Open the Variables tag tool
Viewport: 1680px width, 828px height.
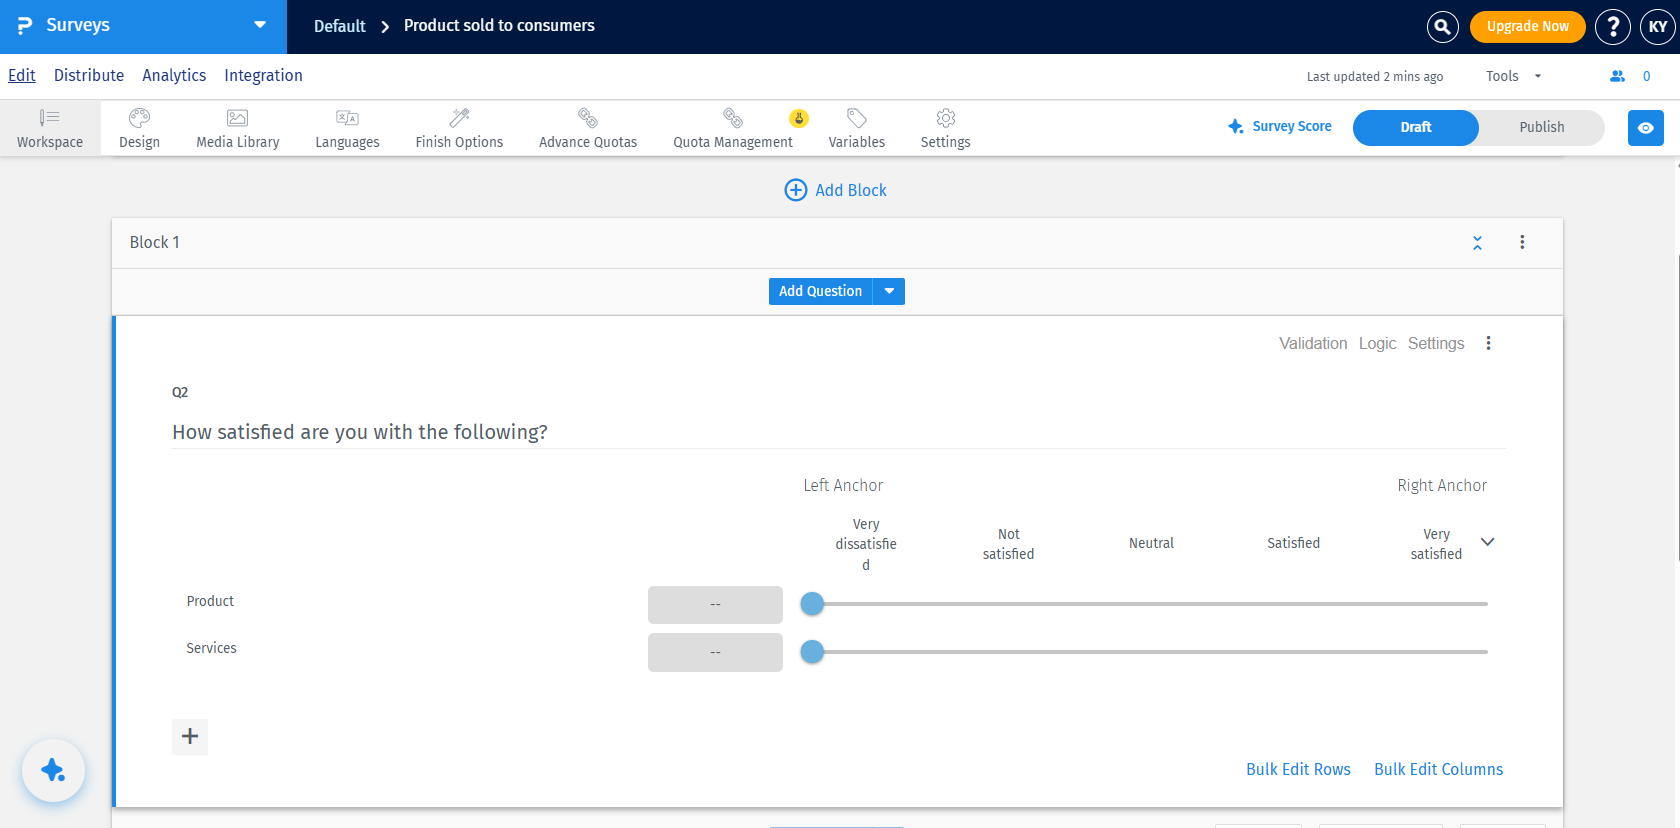pyautogui.click(x=857, y=128)
